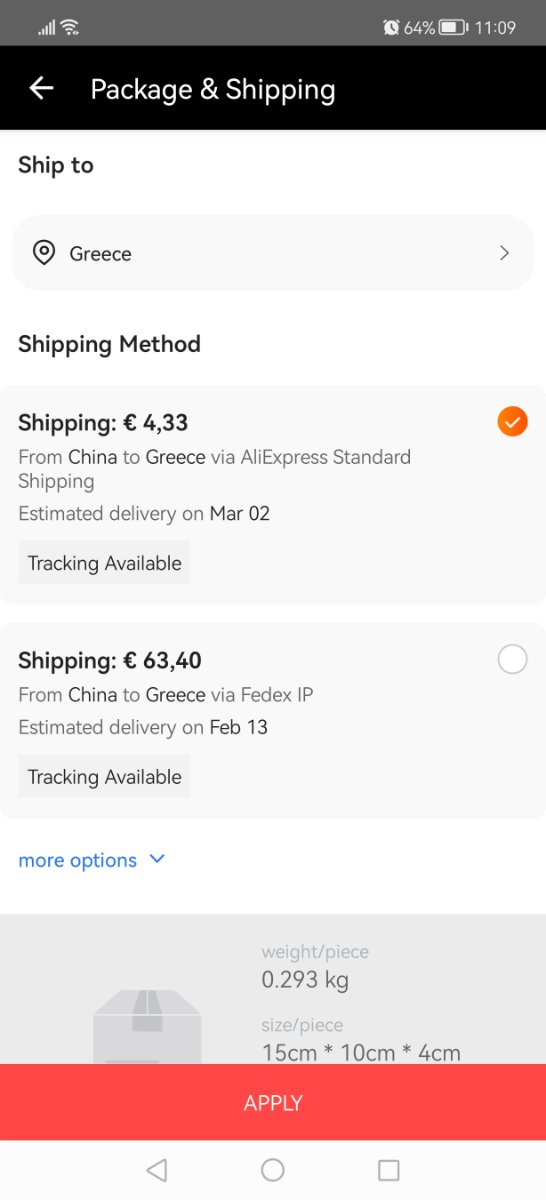The height and width of the screenshot is (1200, 546).
Task: Tap the battery icon in status bar
Action: pos(453,27)
